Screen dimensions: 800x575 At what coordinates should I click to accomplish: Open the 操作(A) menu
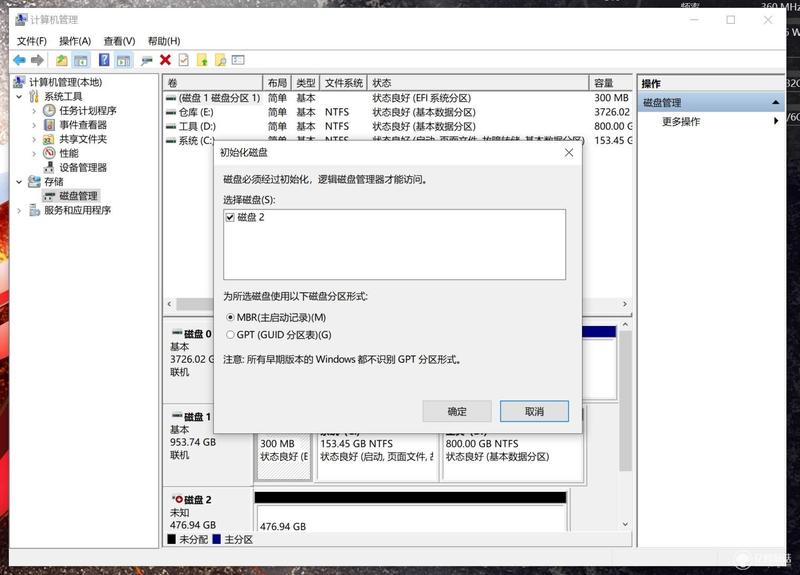pyautogui.click(x=75, y=41)
